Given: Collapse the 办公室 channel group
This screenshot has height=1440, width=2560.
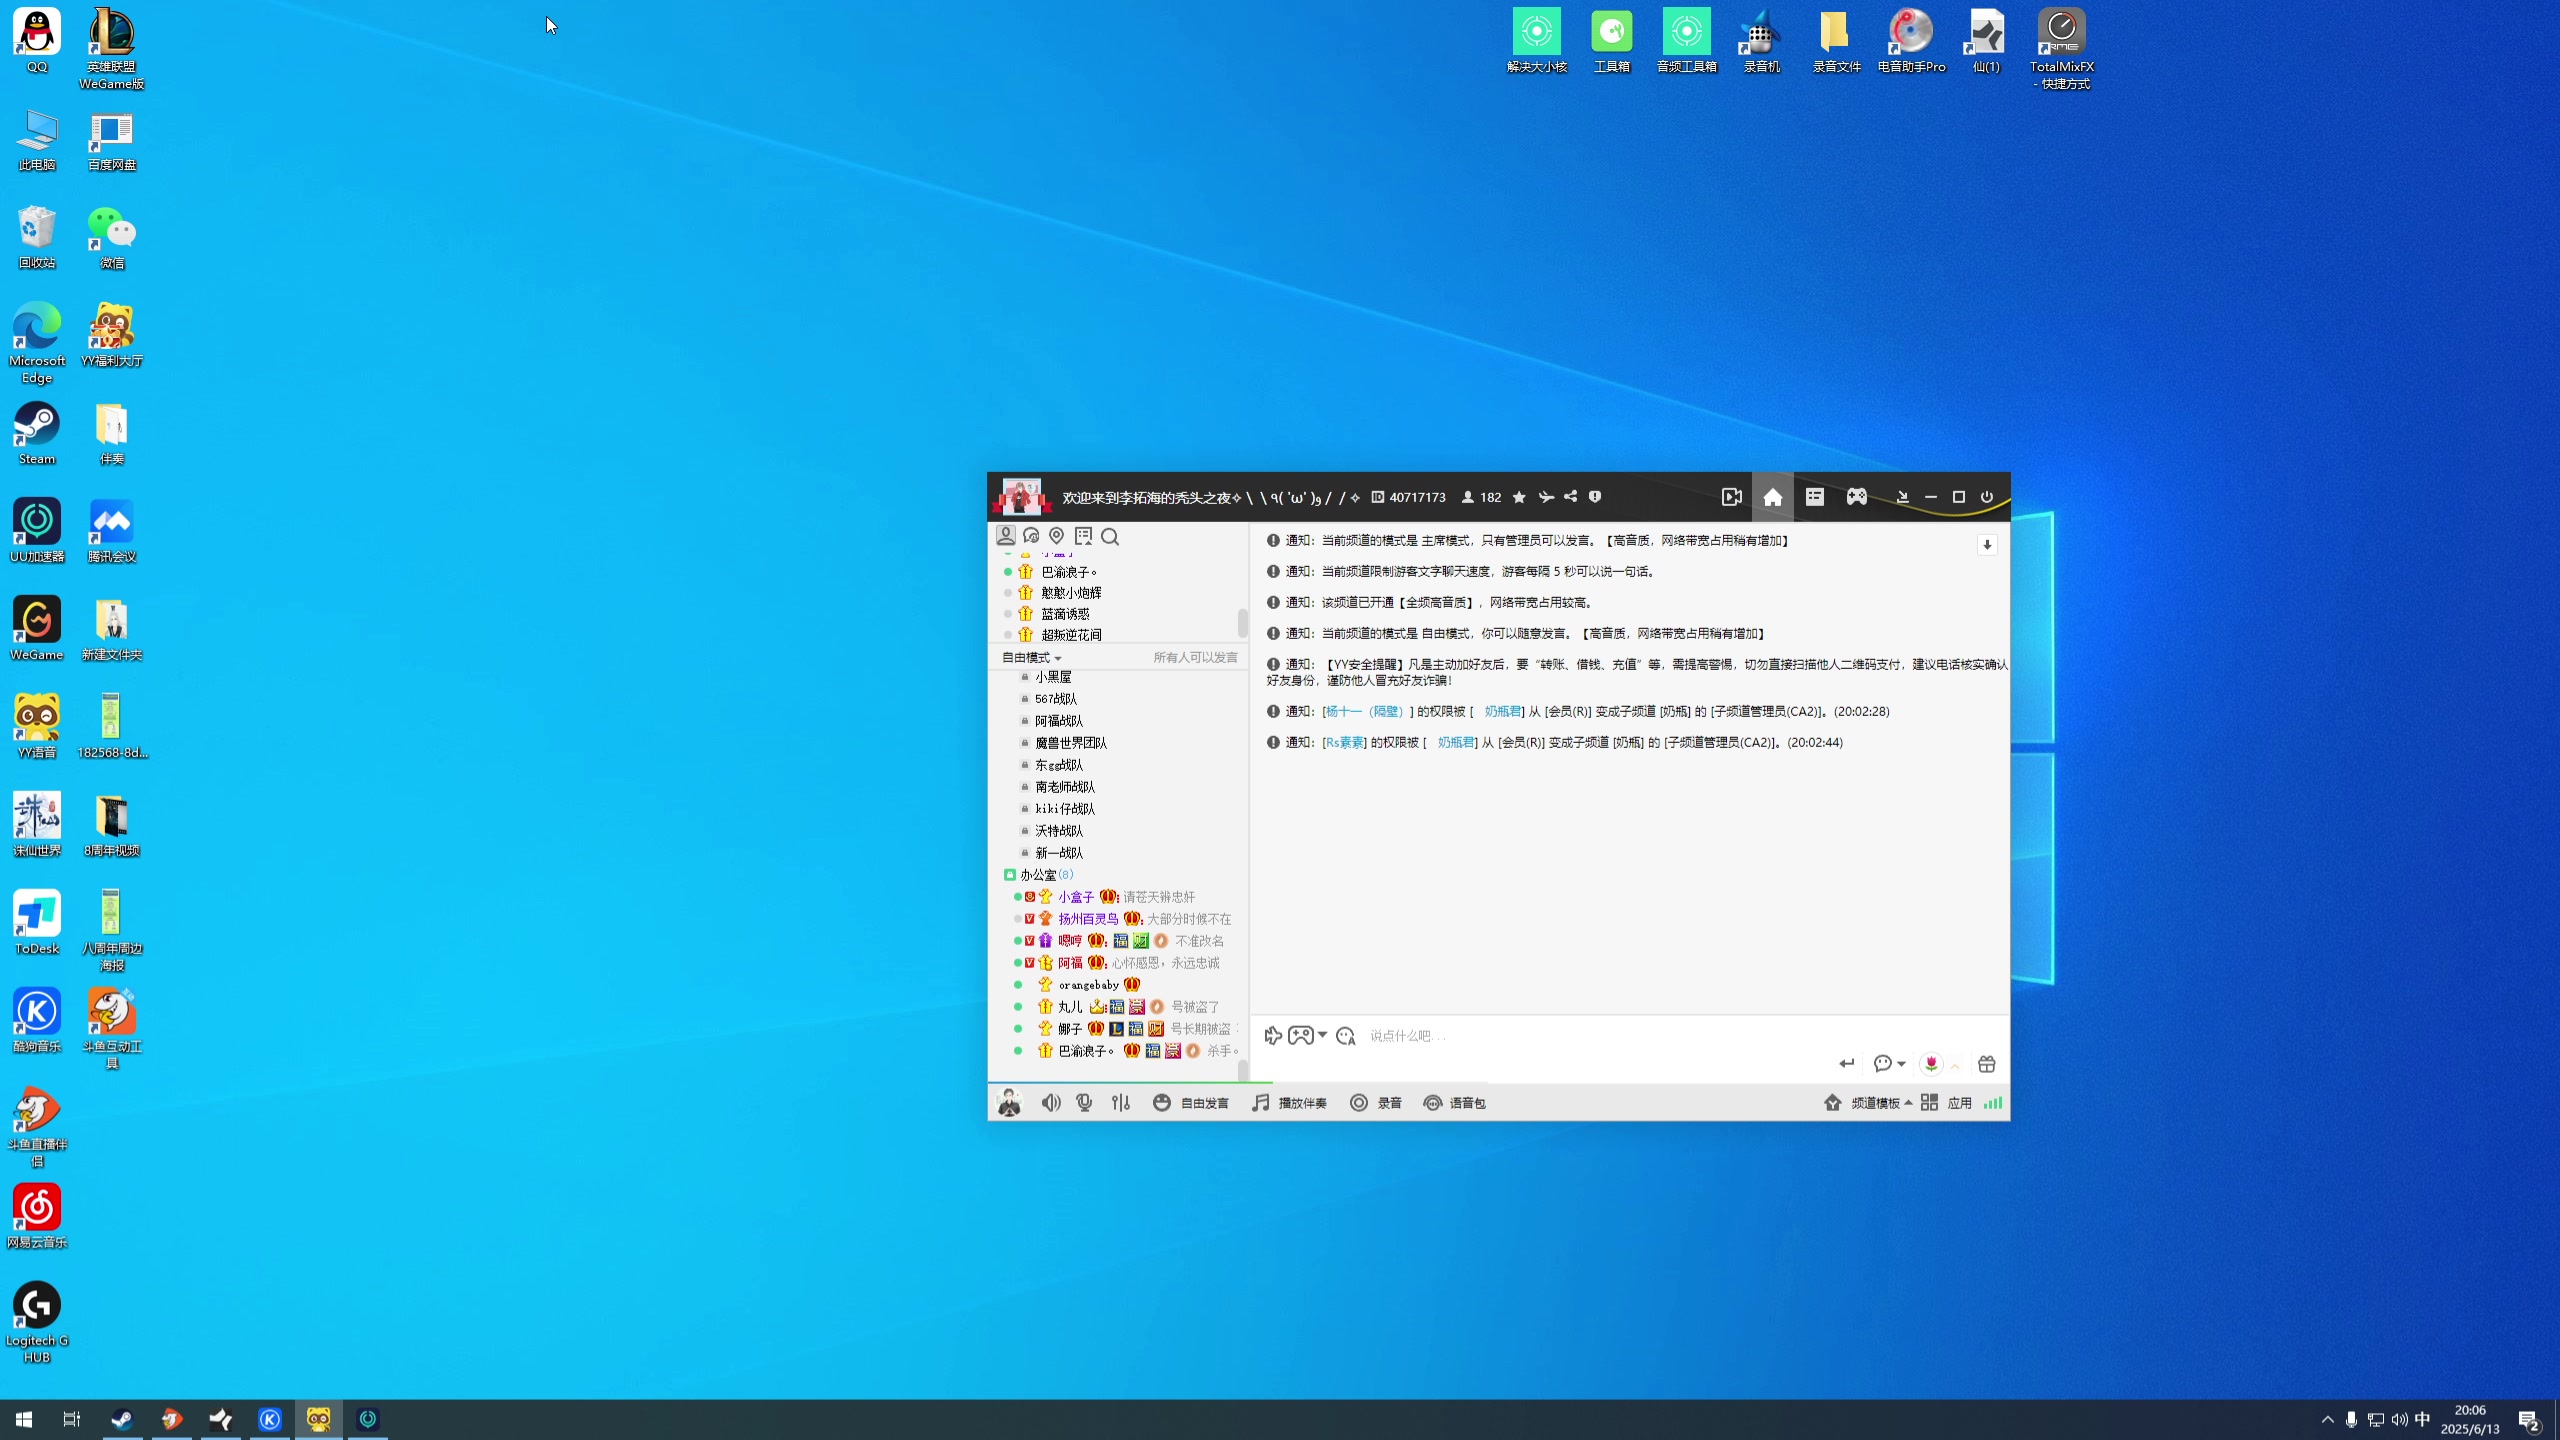Looking at the screenshot, I should tap(1010, 875).
